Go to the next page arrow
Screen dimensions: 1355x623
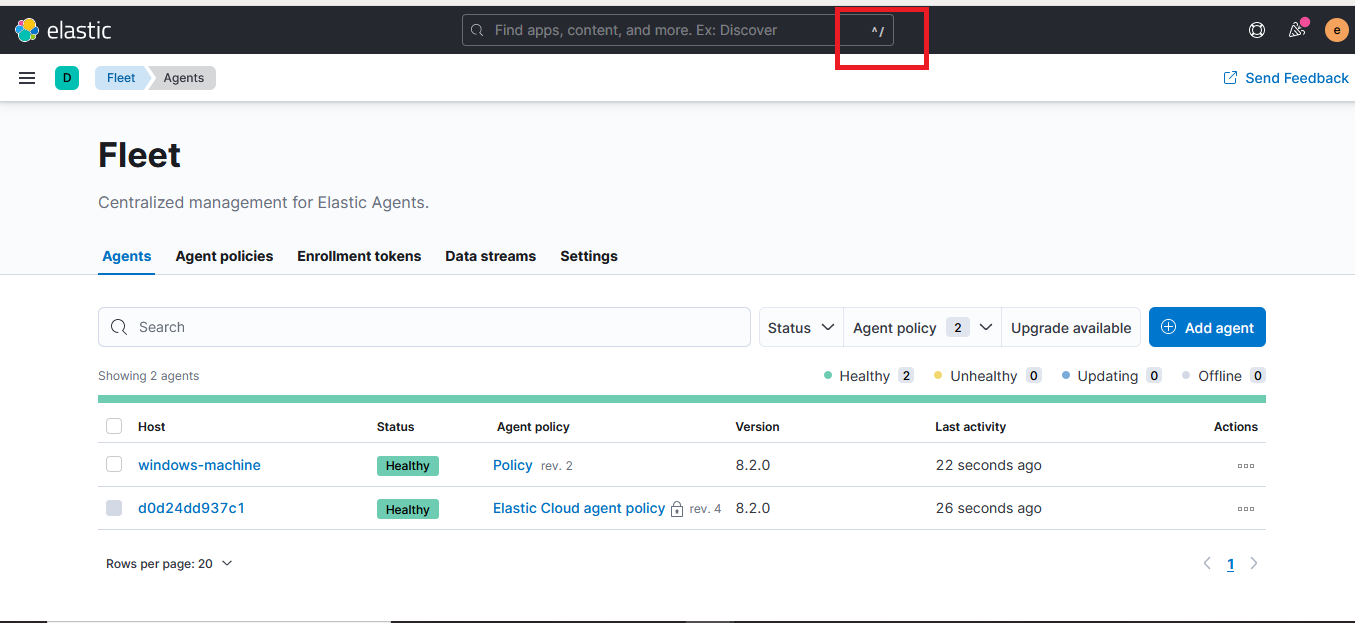(x=1254, y=564)
